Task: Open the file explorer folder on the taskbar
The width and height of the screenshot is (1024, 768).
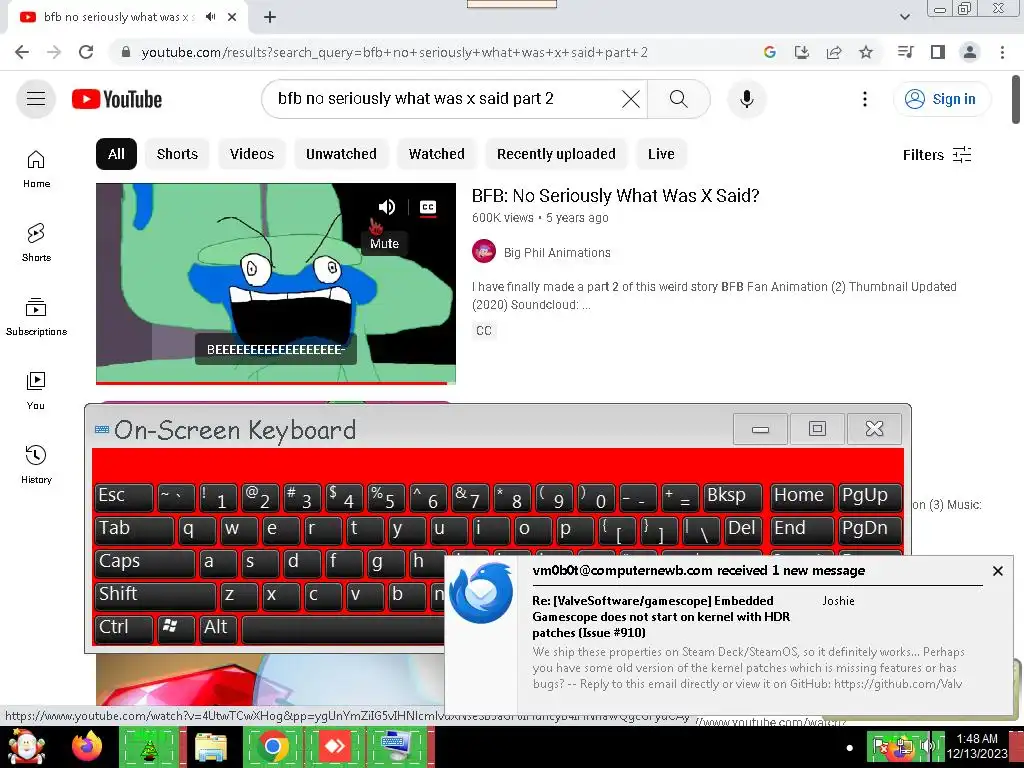Action: tap(211, 747)
